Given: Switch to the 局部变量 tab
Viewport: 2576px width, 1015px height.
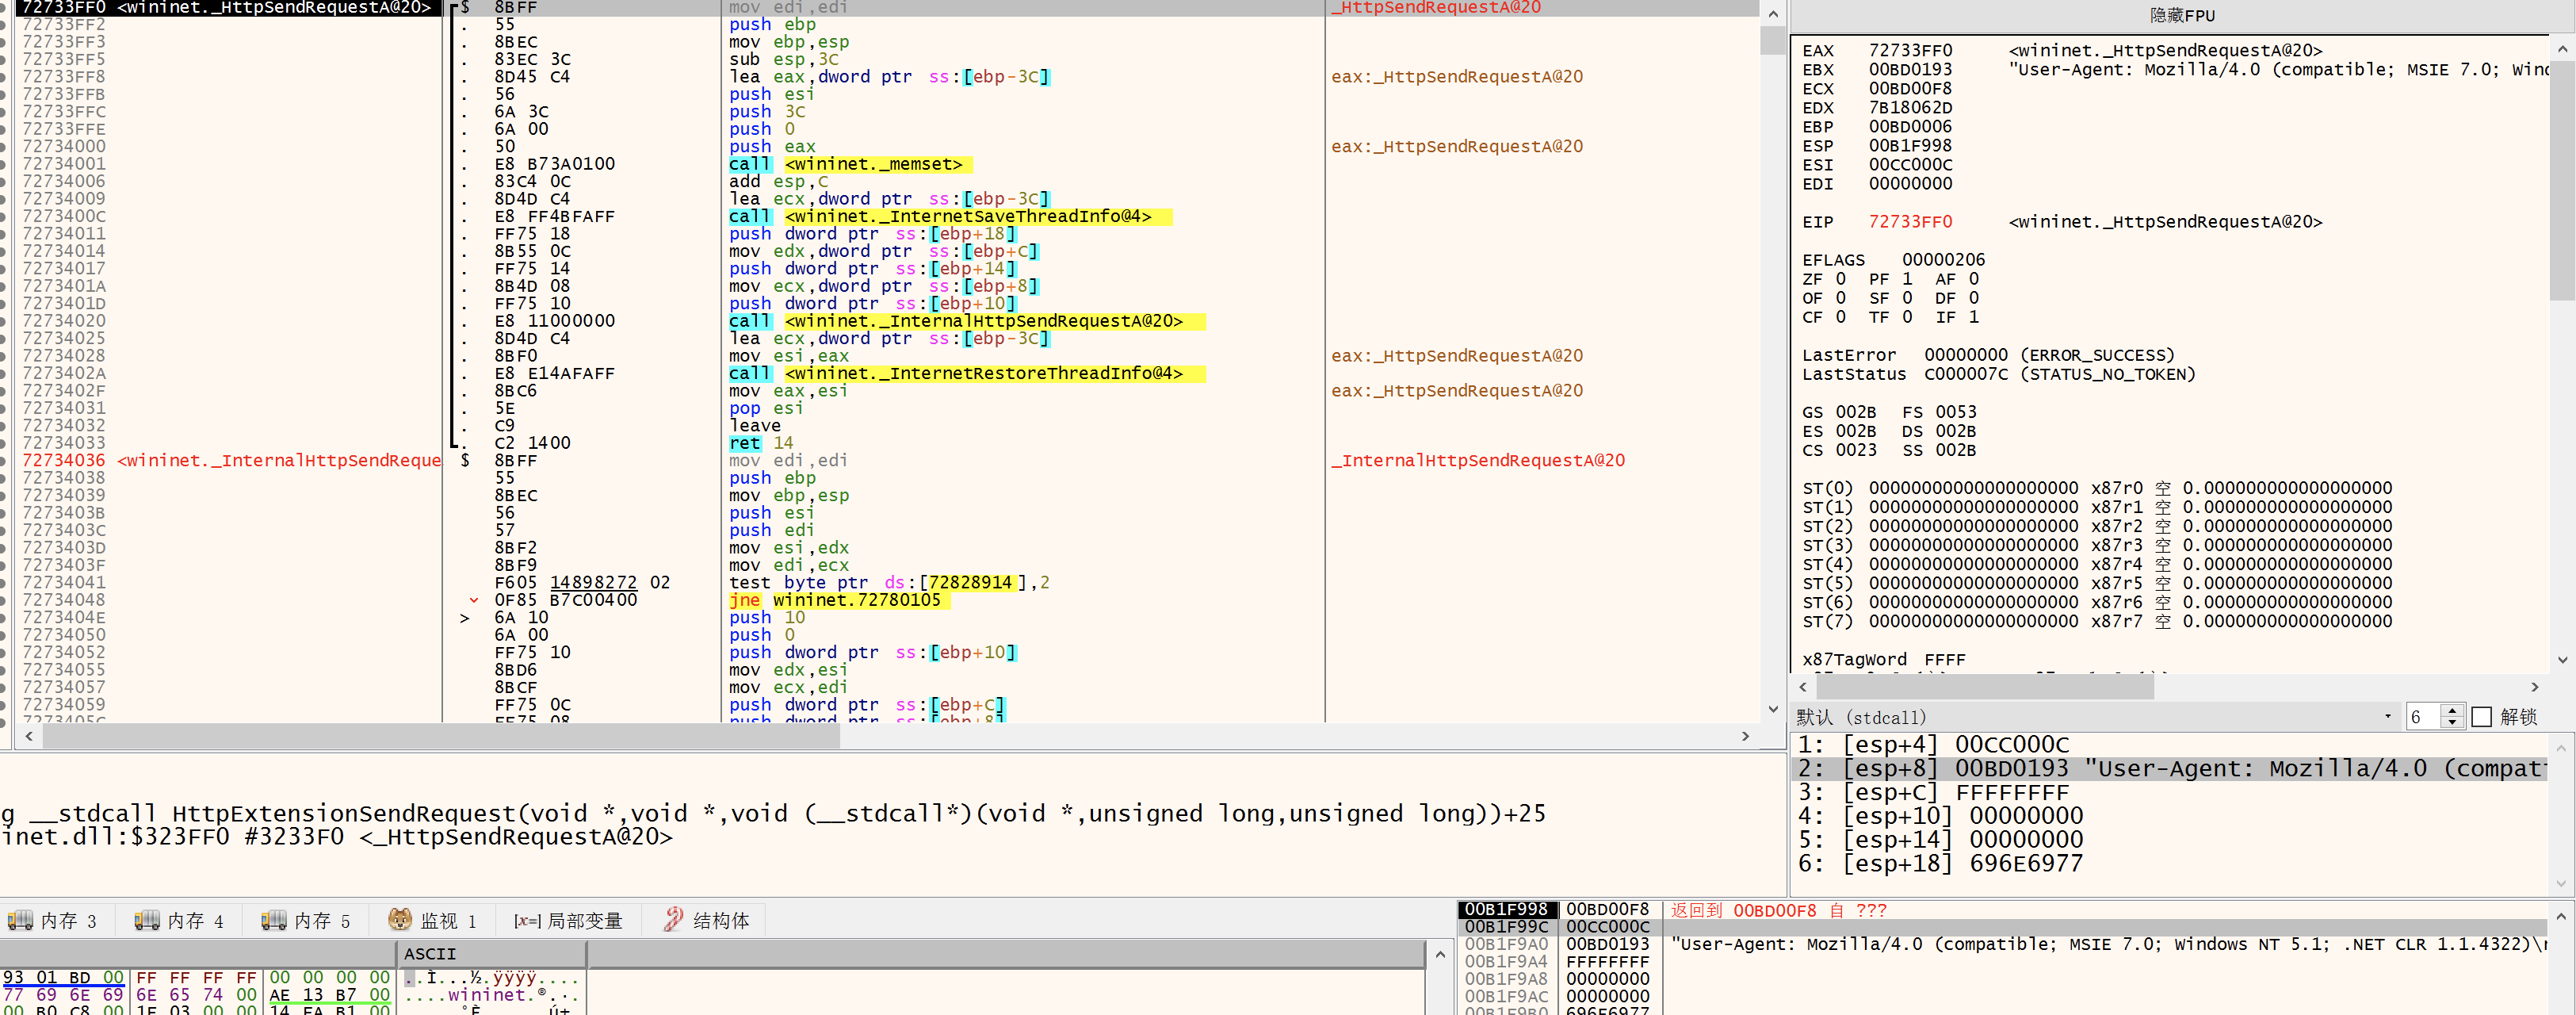Looking at the screenshot, I should pyautogui.click(x=568, y=920).
